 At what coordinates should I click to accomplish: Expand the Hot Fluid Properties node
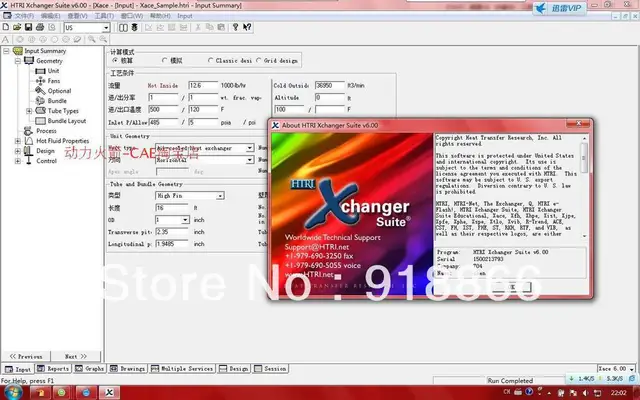18,141
